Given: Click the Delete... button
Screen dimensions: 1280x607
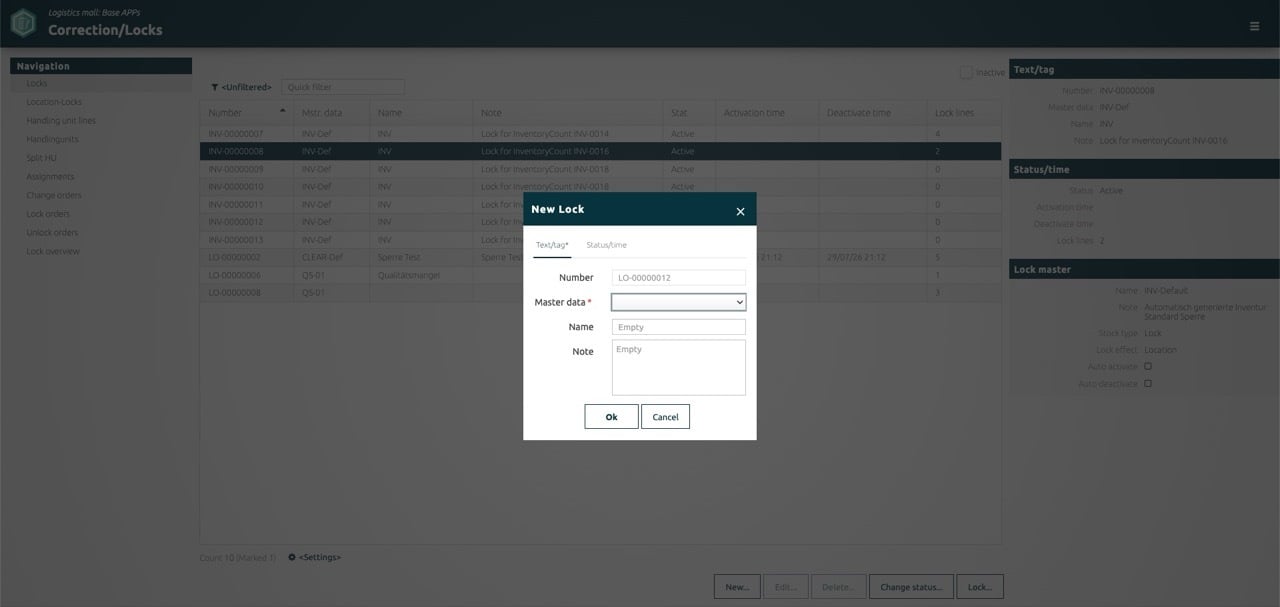Looking at the screenshot, I should coord(838,586).
